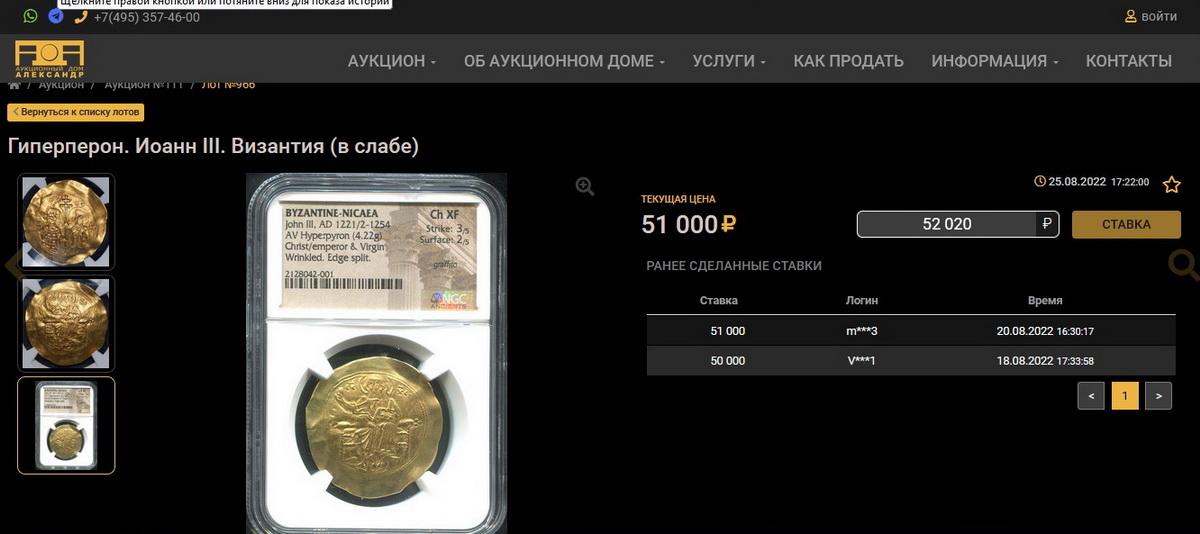1200x534 pixels.
Task: Open the КОНТАКТЫ menu item
Action: (x=1129, y=61)
